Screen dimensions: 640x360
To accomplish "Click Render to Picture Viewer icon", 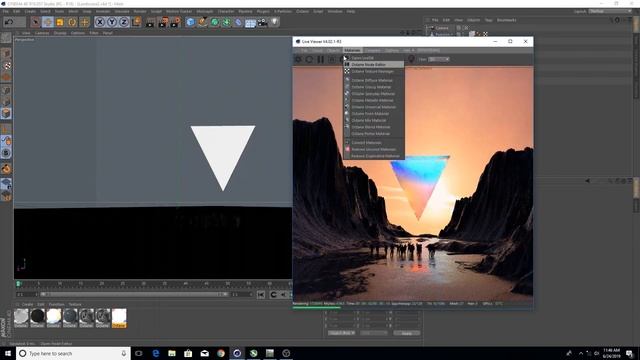I will coord(163,22).
